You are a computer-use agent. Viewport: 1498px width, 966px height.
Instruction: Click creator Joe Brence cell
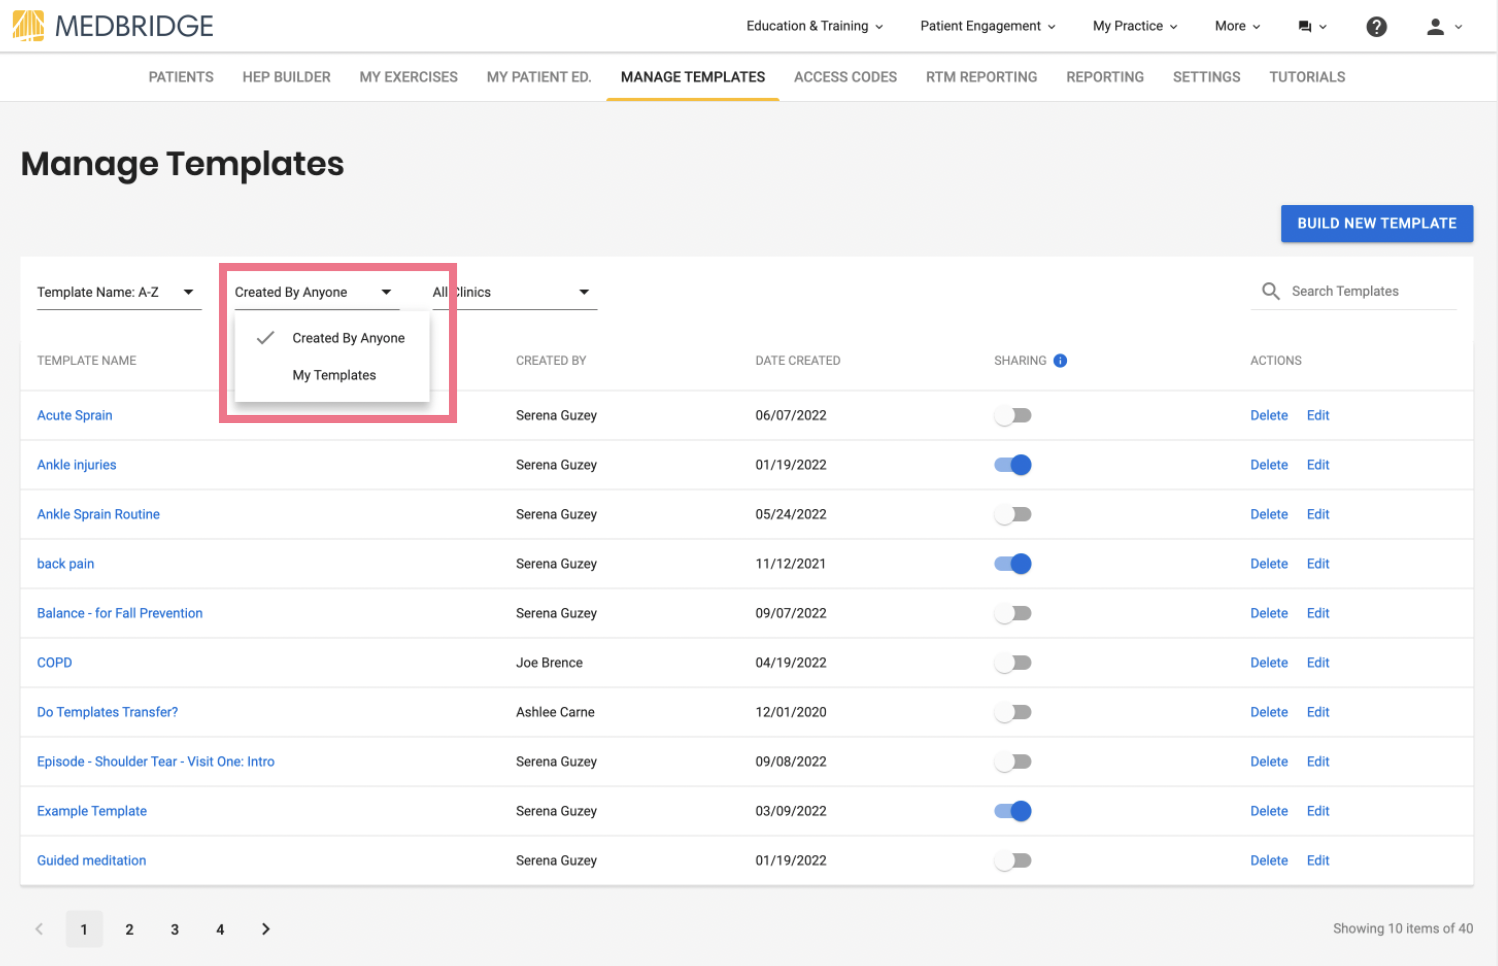pyautogui.click(x=549, y=663)
